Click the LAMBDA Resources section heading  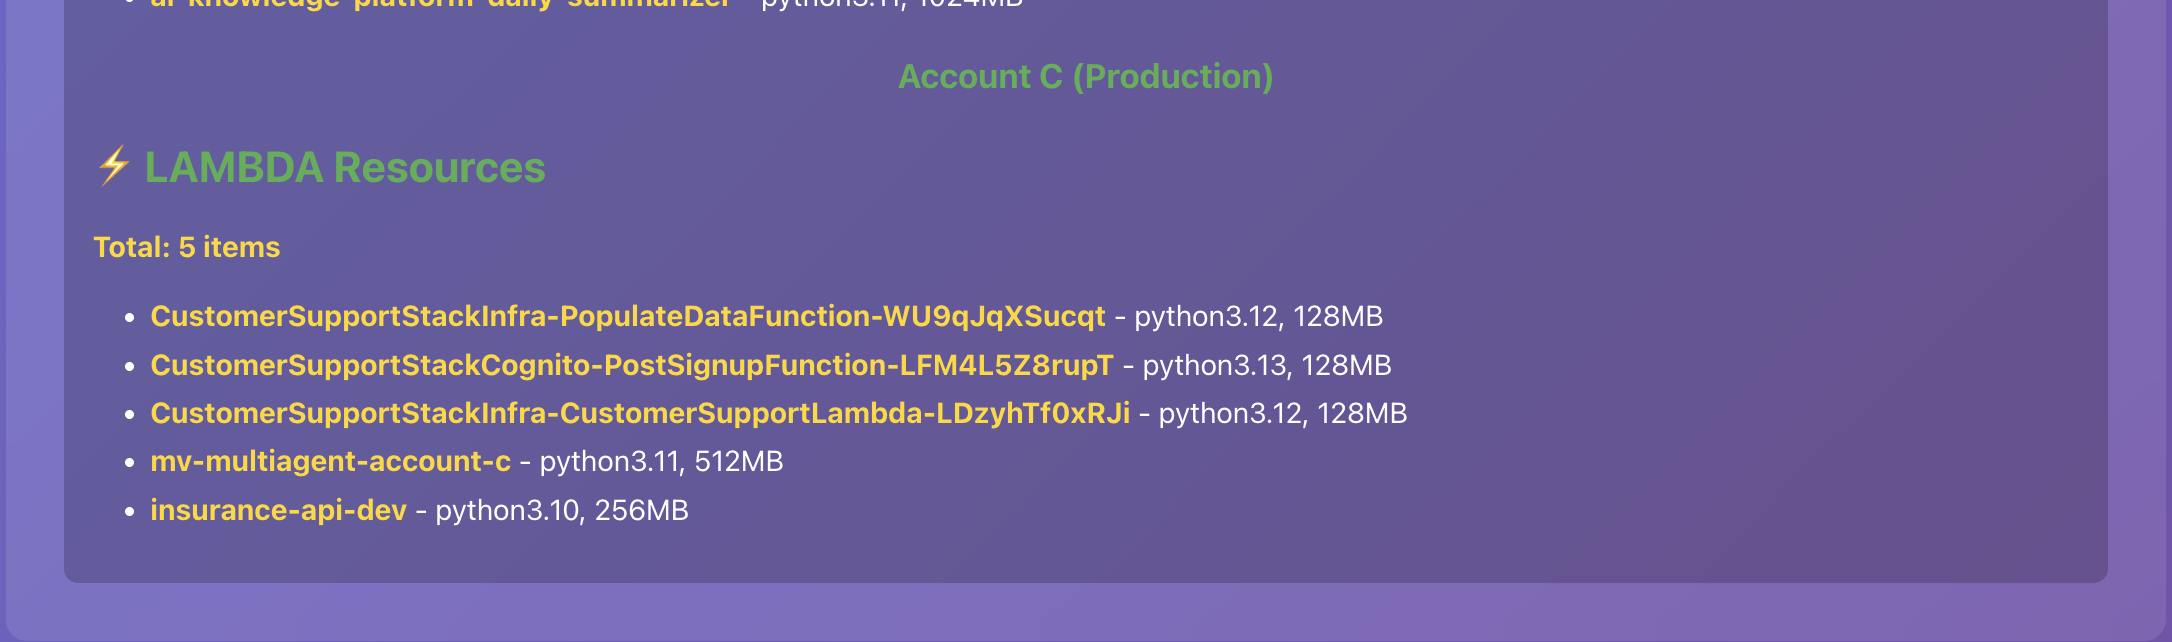pyautogui.click(x=345, y=168)
